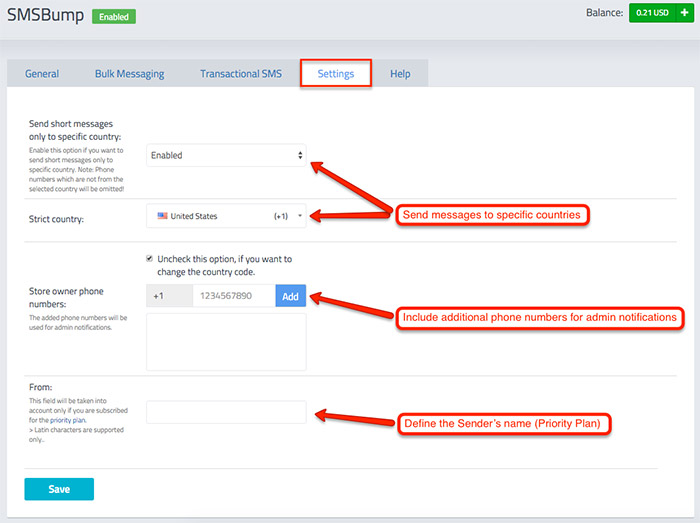Click the 'Balance:' label
700x523 pixels.
(604, 12)
